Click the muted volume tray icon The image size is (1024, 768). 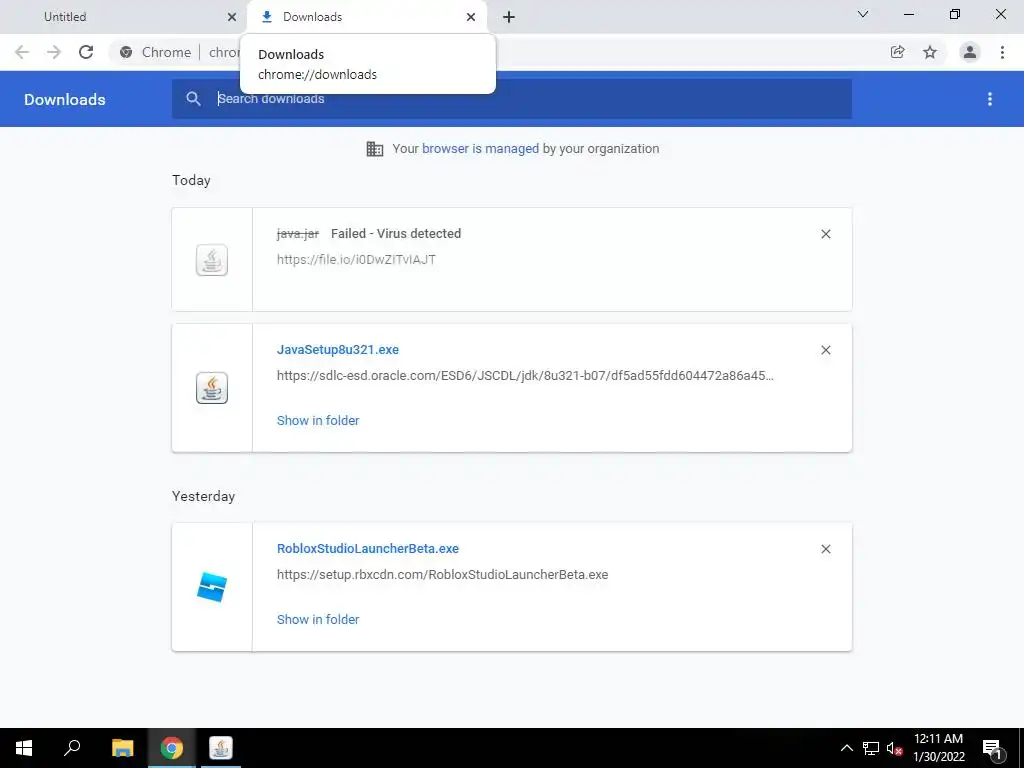click(x=894, y=748)
